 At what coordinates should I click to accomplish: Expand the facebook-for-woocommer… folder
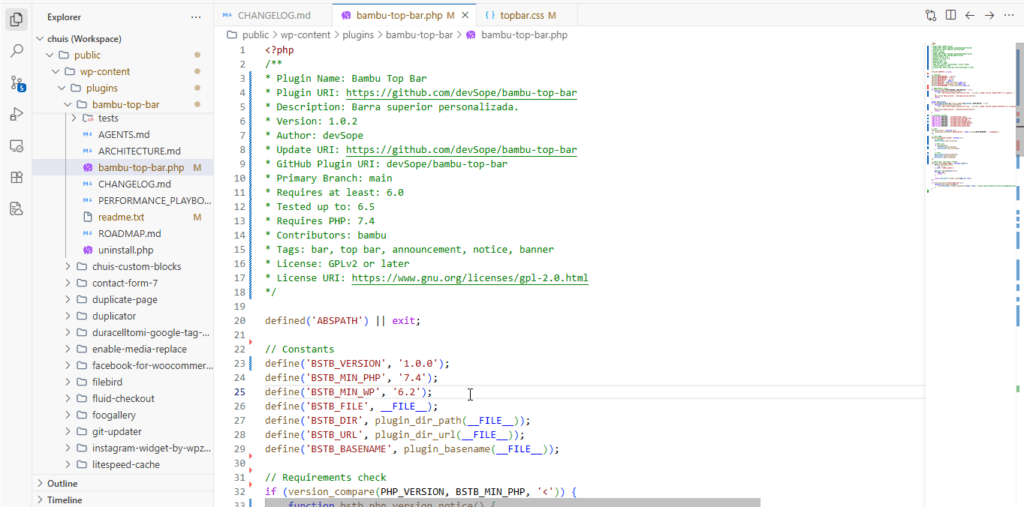coord(68,365)
